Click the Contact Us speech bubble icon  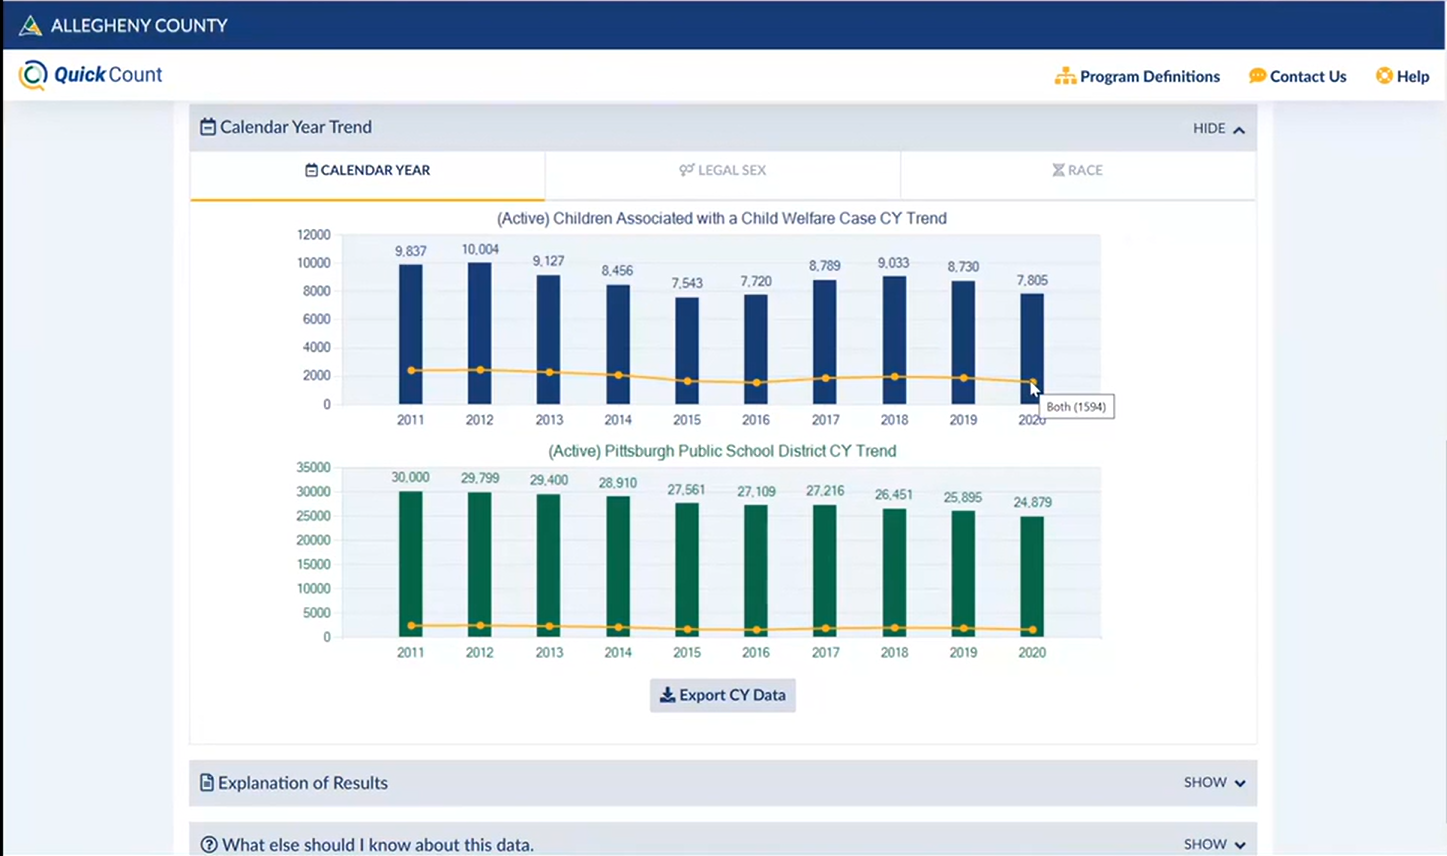[1257, 76]
